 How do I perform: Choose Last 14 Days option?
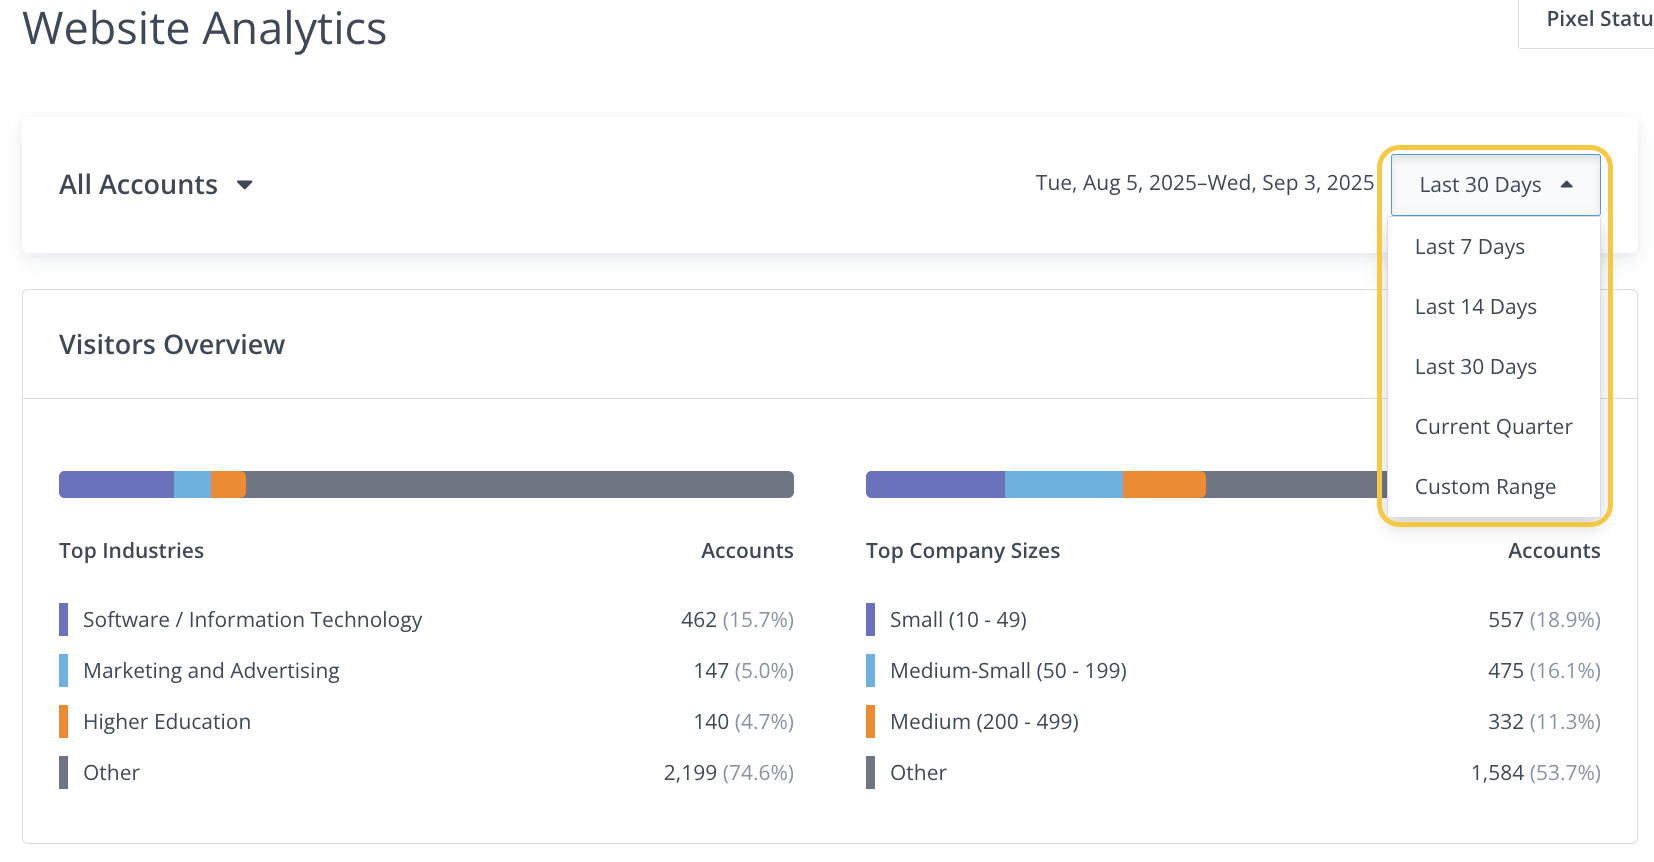coord(1475,307)
